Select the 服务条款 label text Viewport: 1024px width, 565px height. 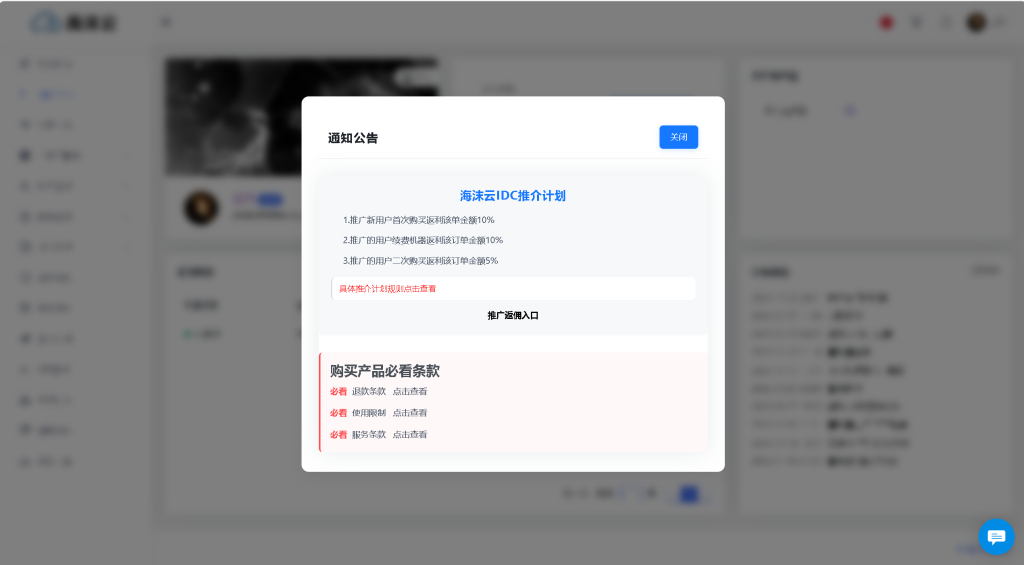tap(369, 434)
